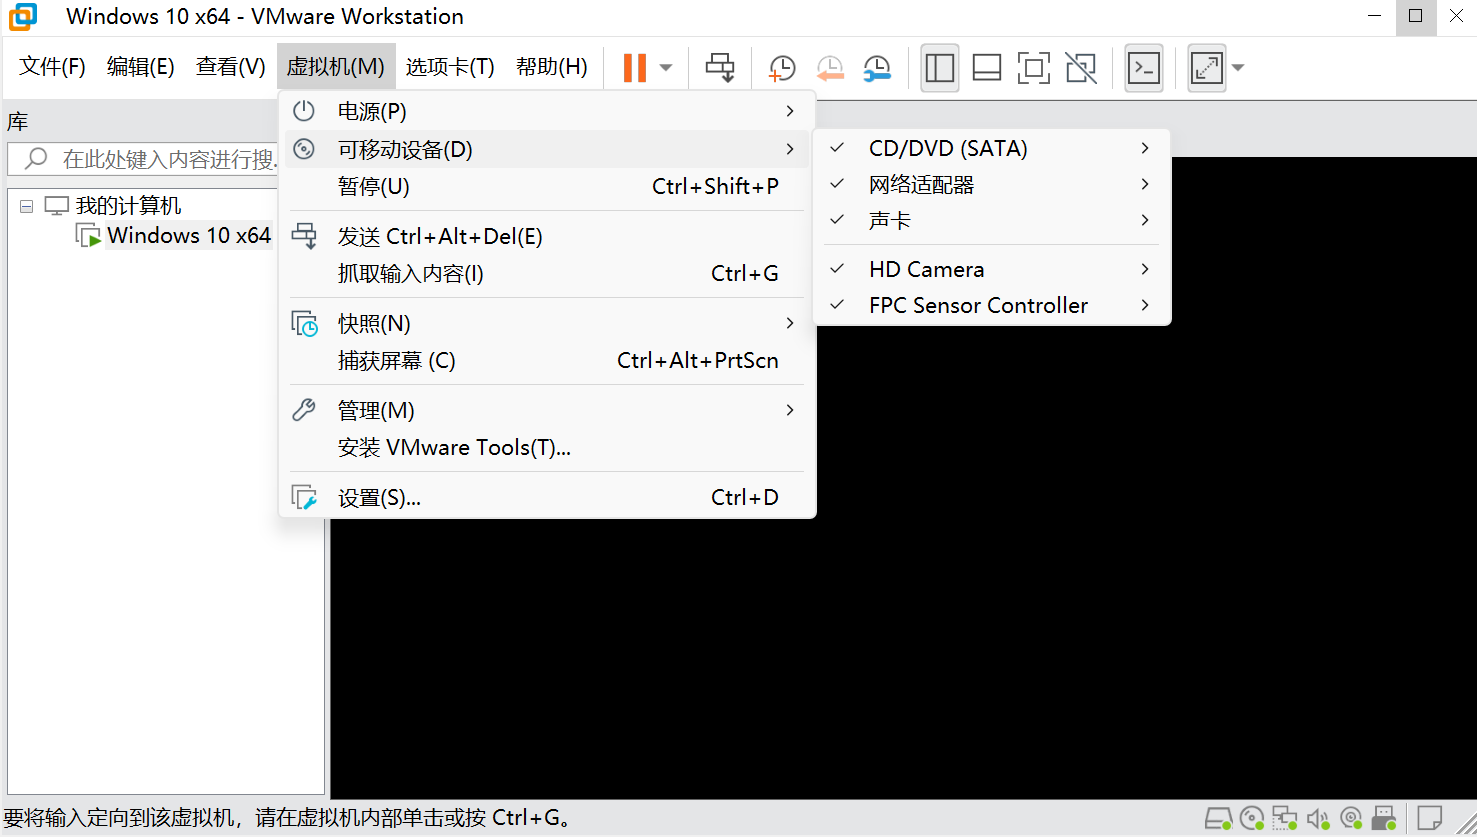1477x837 pixels.
Task: Expand the 网络适配器 submenu arrow
Action: [1145, 184]
